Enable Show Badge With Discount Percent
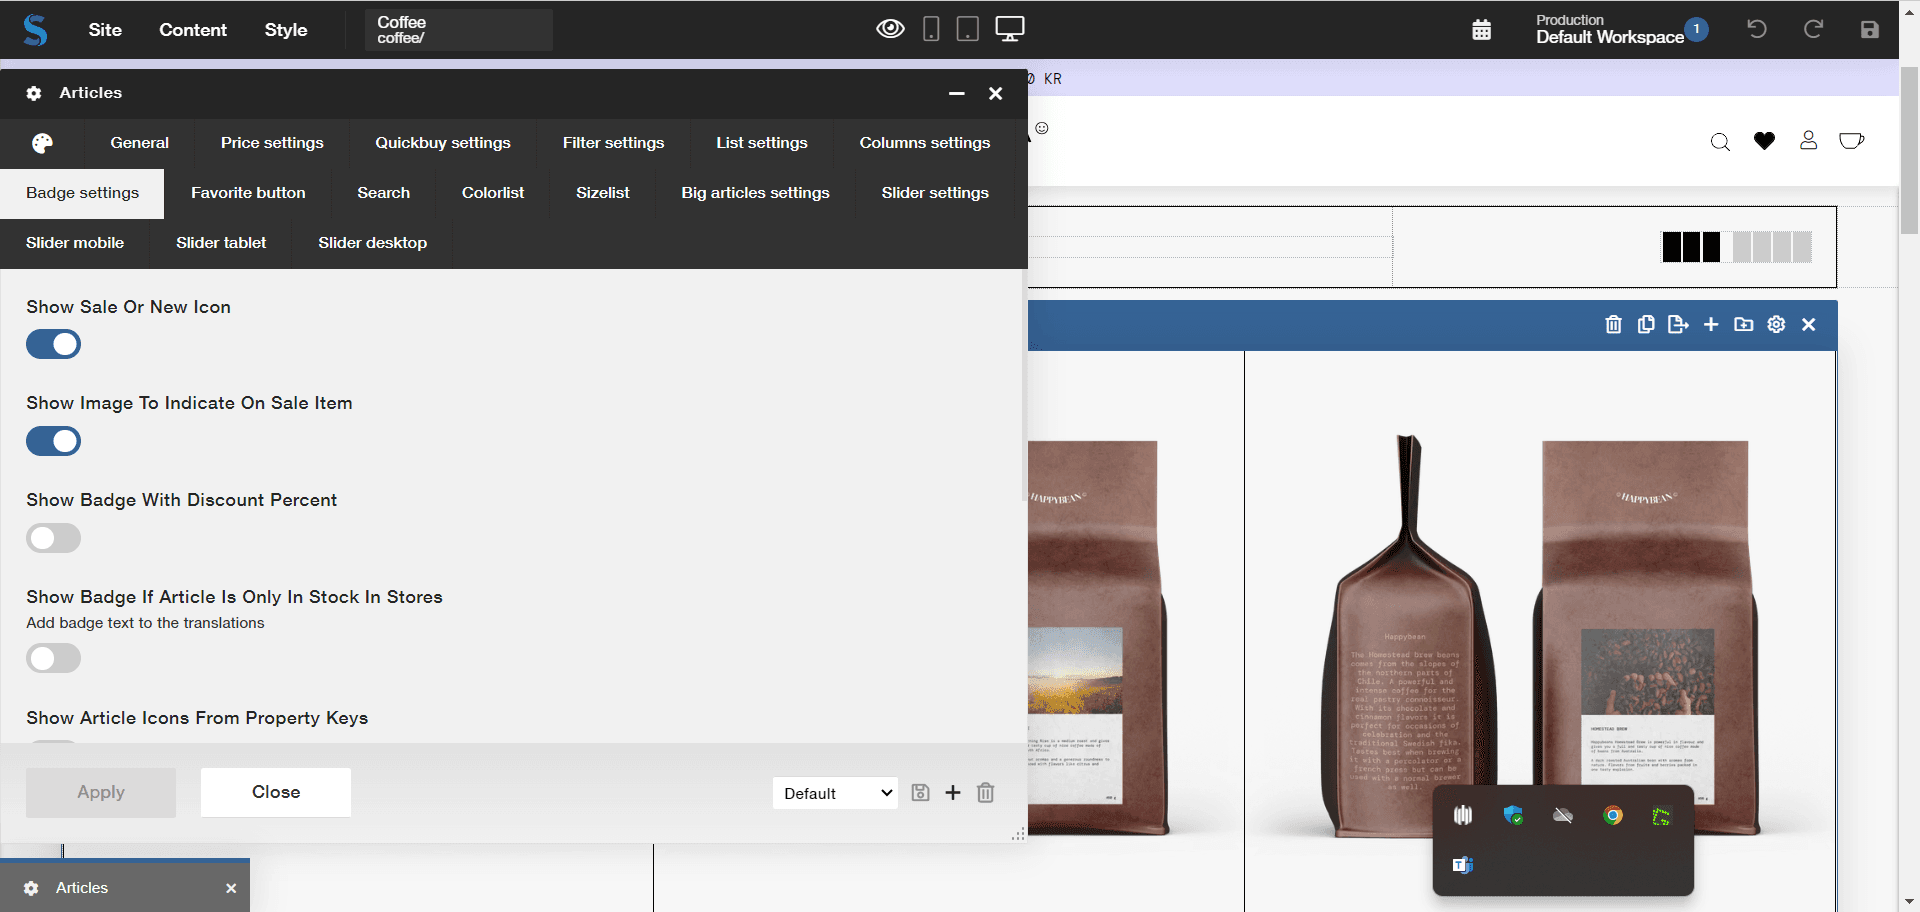Viewport: 1920px width, 912px height. click(53, 538)
